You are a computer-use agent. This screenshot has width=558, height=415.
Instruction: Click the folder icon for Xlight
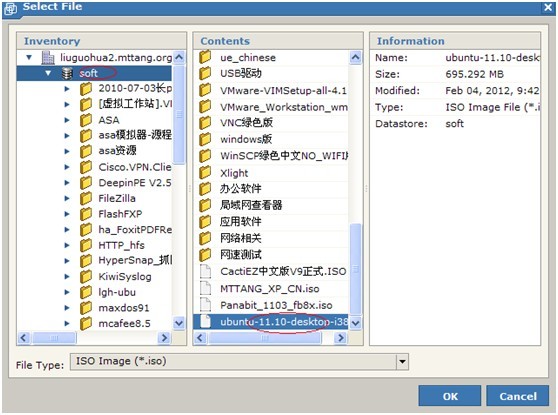pyautogui.click(x=205, y=173)
